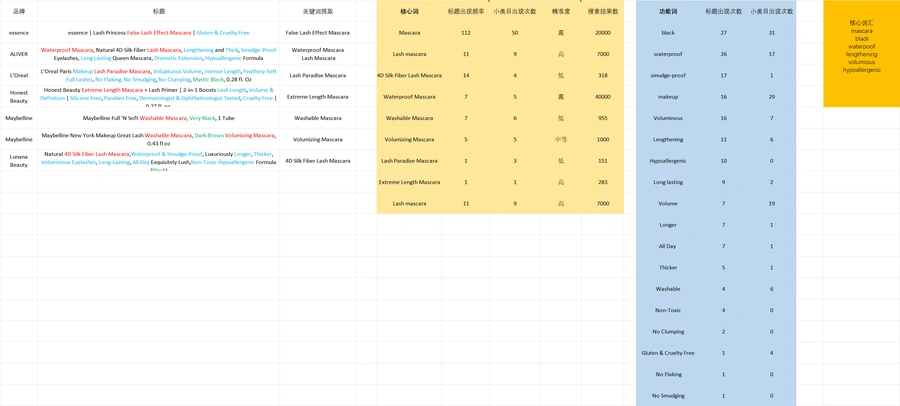Click the Maybelline New York Great Lash title
Image resolution: width=900 pixels, height=406 pixels.
click(158, 139)
